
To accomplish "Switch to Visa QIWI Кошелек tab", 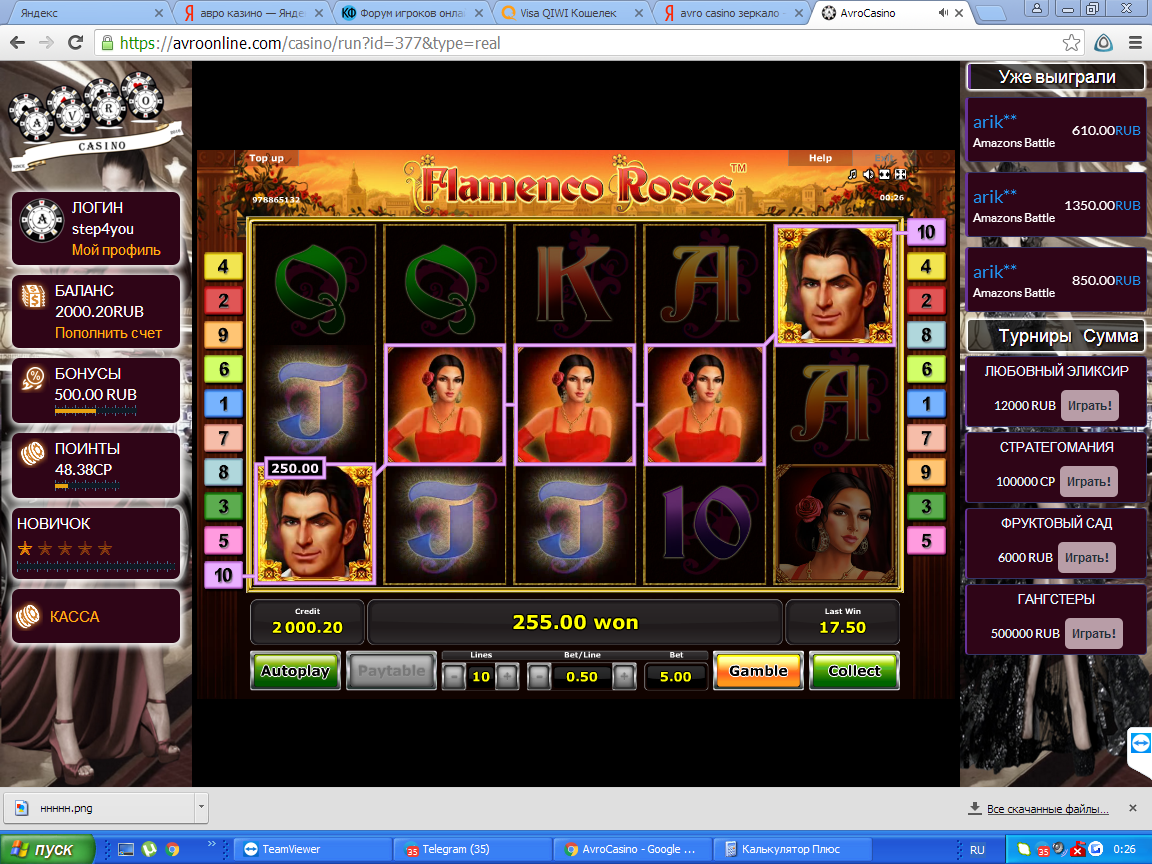I will point(573,12).
